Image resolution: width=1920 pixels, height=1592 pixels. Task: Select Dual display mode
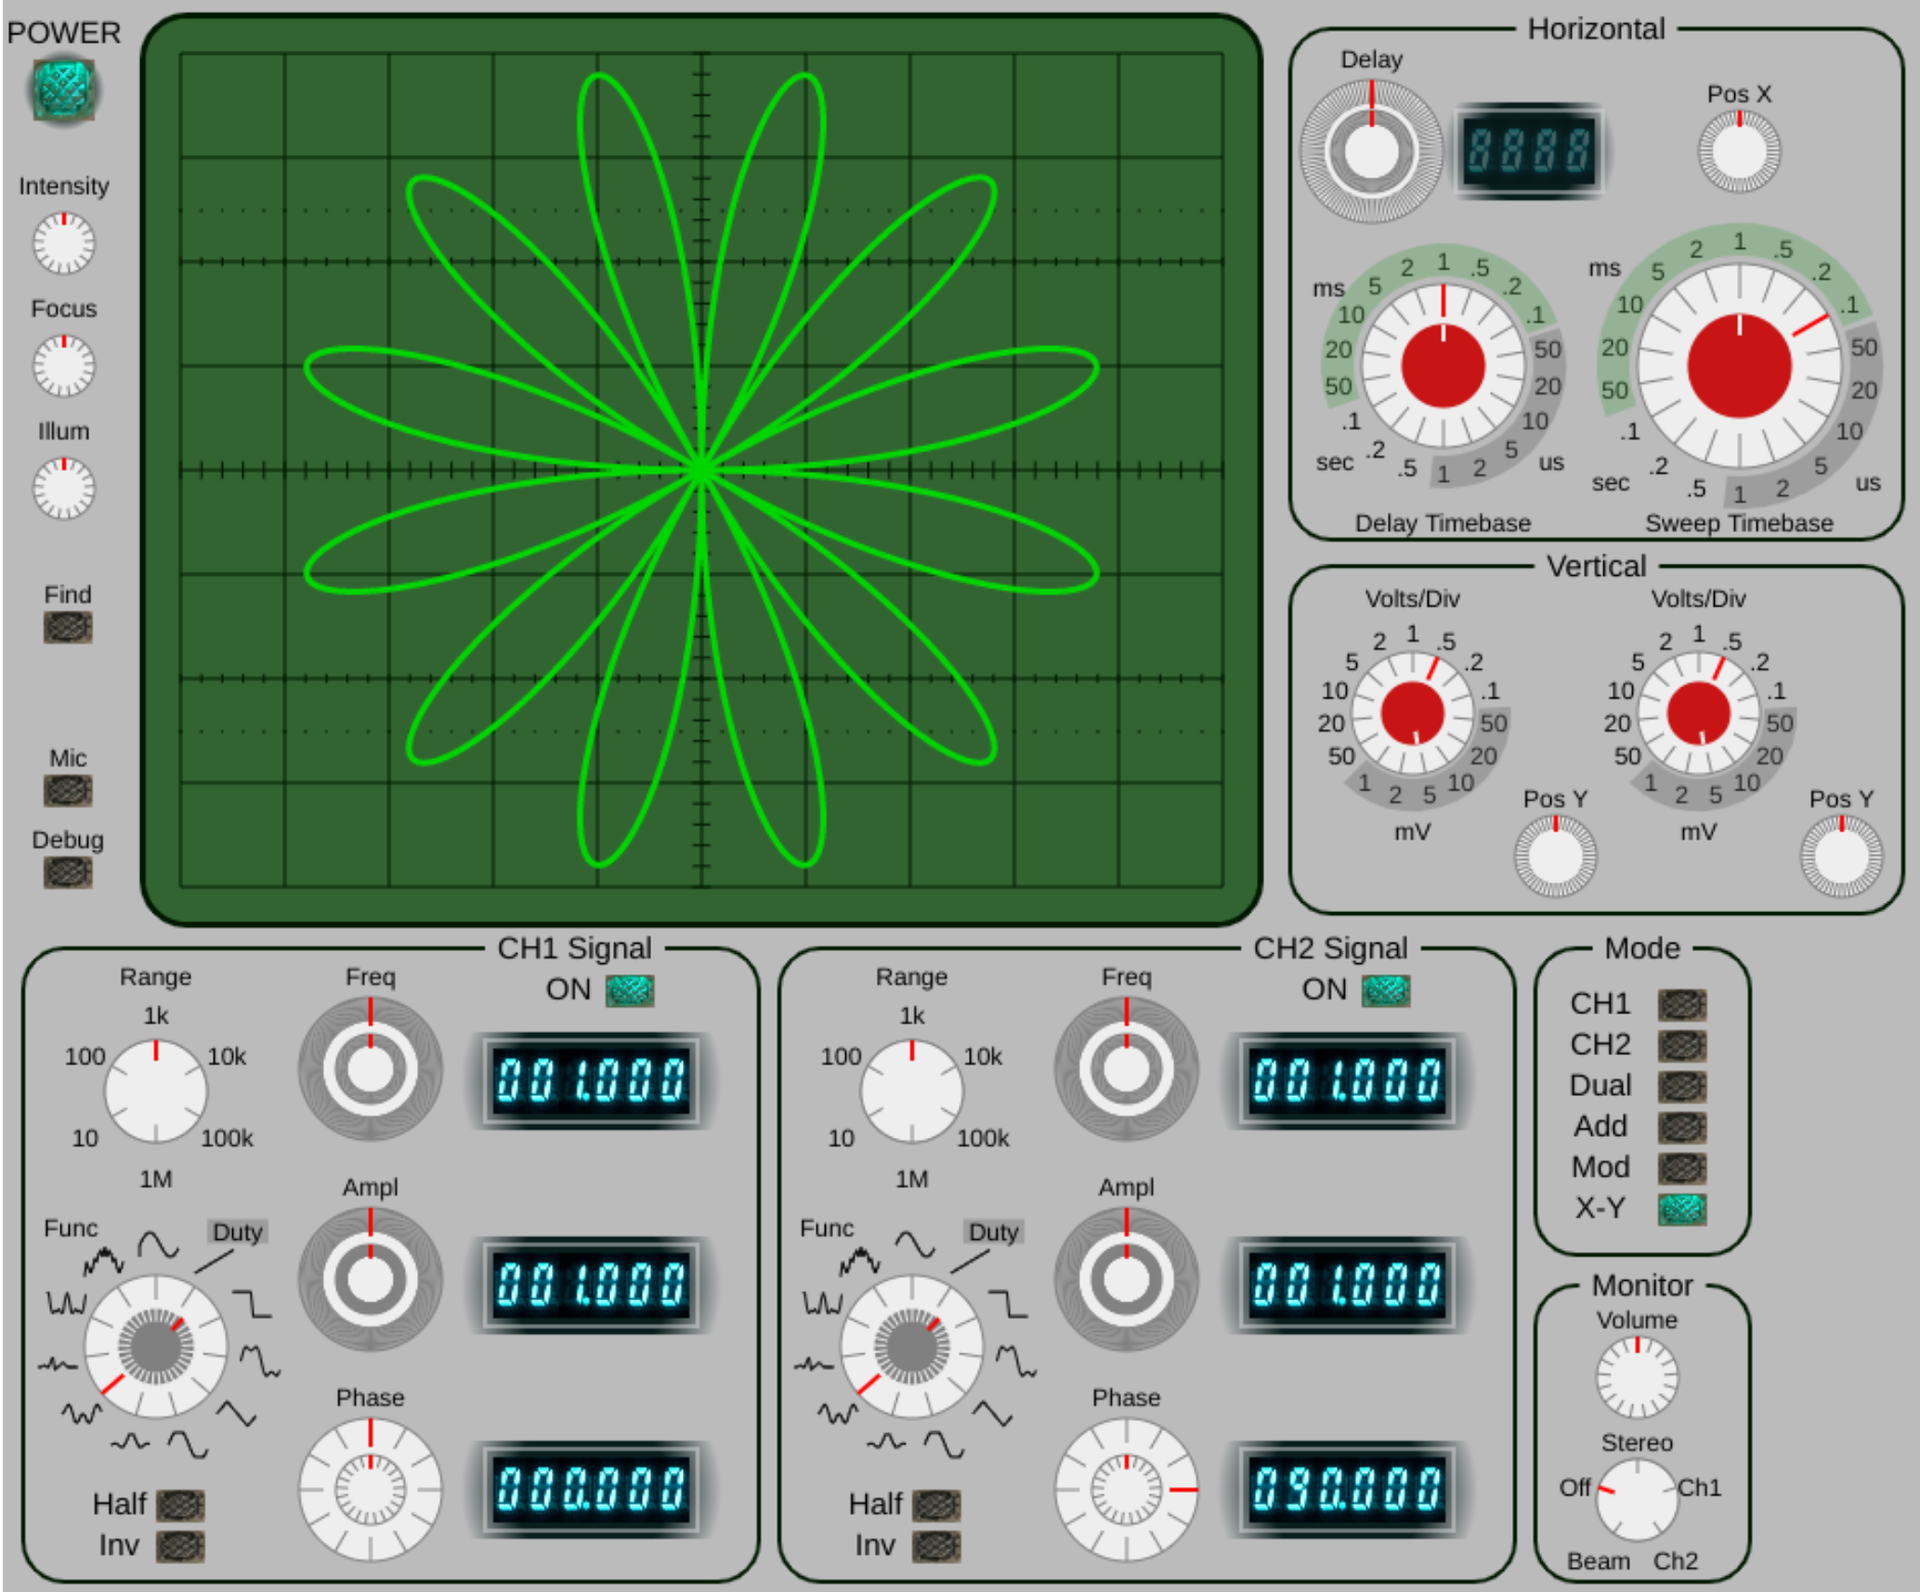[1682, 1086]
